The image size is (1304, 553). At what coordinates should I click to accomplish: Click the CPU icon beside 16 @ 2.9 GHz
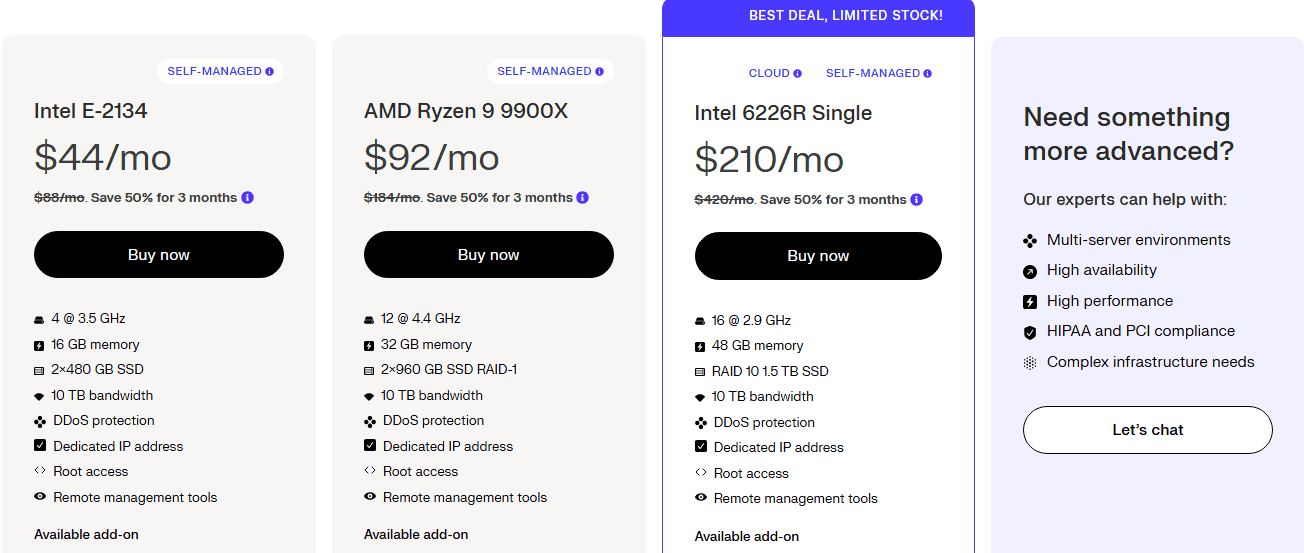(700, 321)
